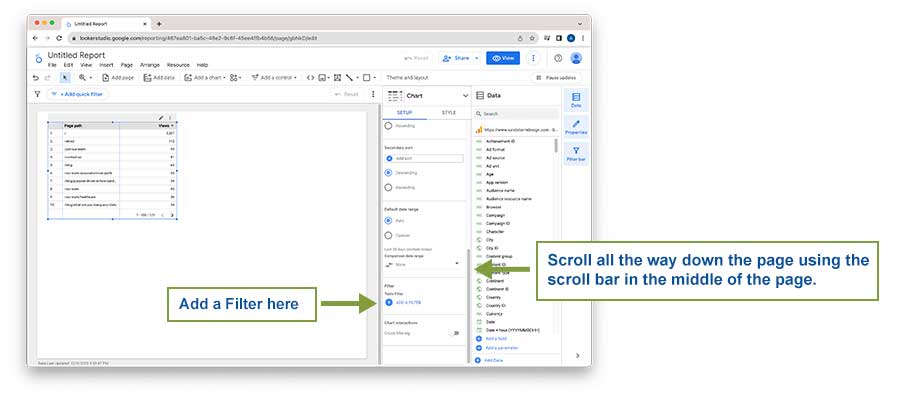Open the Shape tool dropdown arrow

pyautogui.click(x=375, y=78)
